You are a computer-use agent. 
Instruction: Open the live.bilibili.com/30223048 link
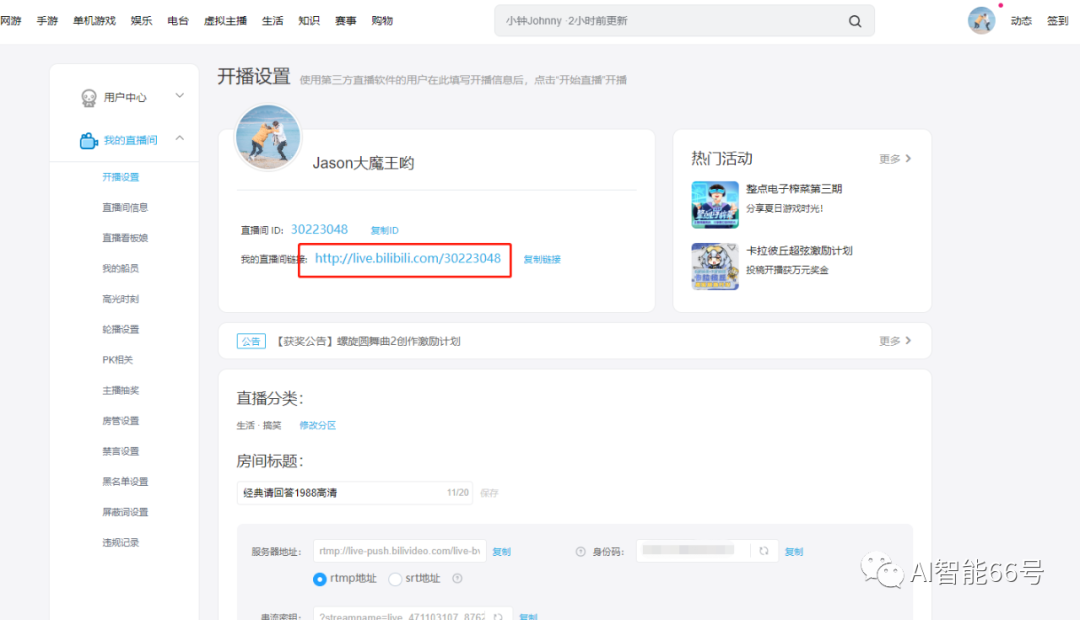point(408,258)
